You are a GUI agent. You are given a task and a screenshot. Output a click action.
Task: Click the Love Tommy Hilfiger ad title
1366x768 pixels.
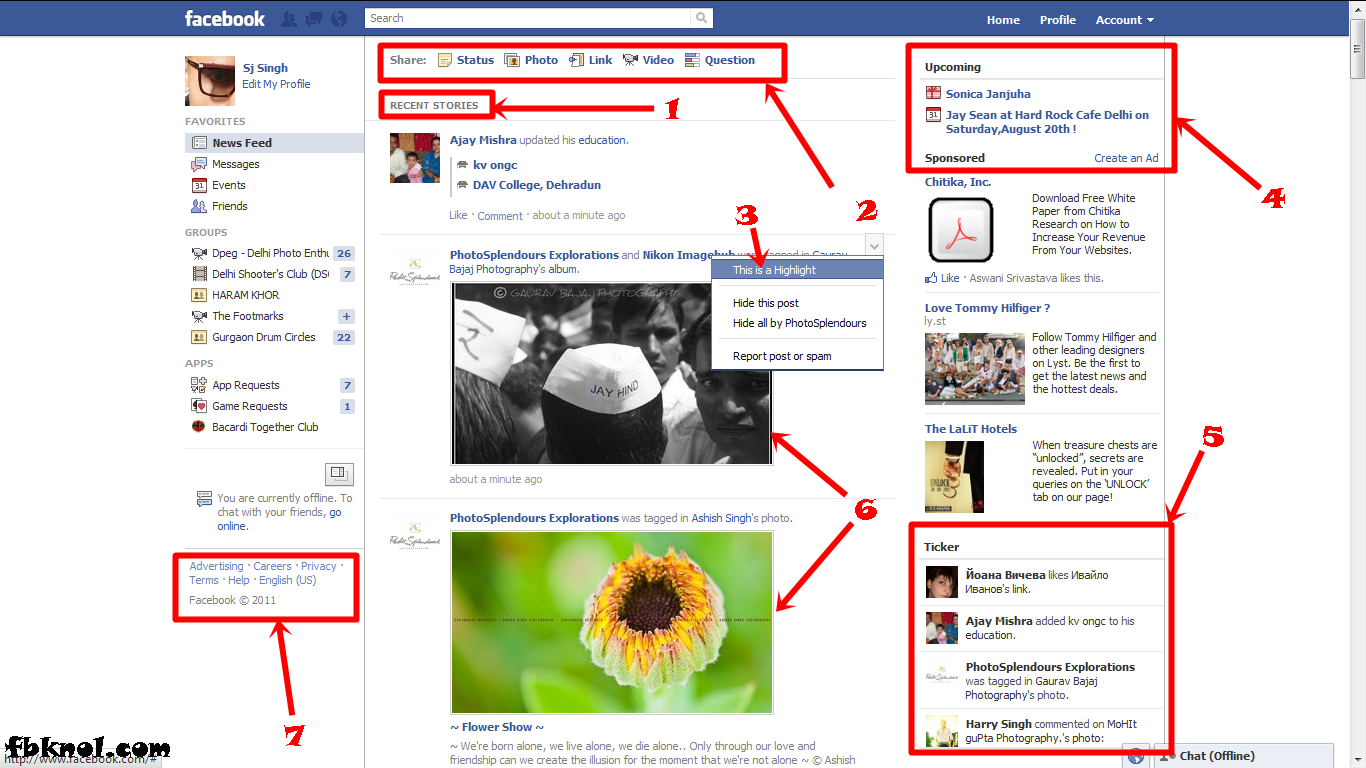pos(987,308)
